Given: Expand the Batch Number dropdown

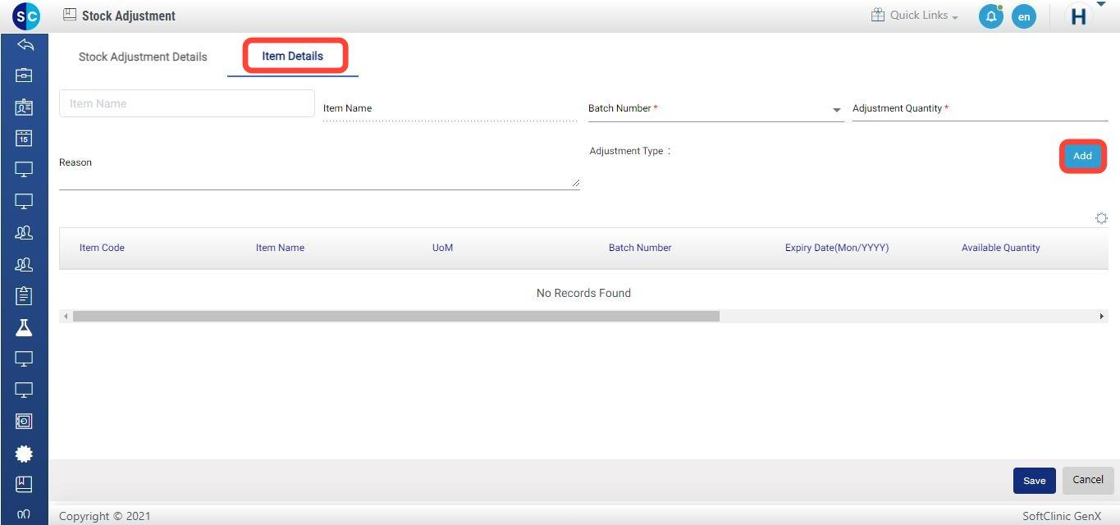Looking at the screenshot, I should (x=836, y=110).
